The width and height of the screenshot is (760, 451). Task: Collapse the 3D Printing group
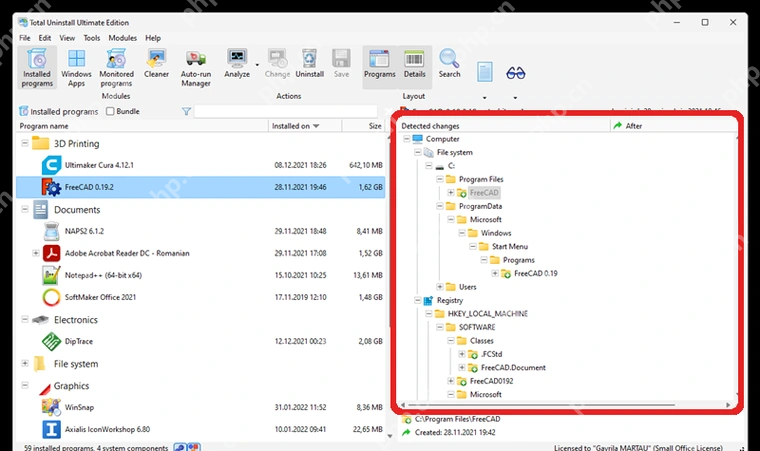pos(25,143)
